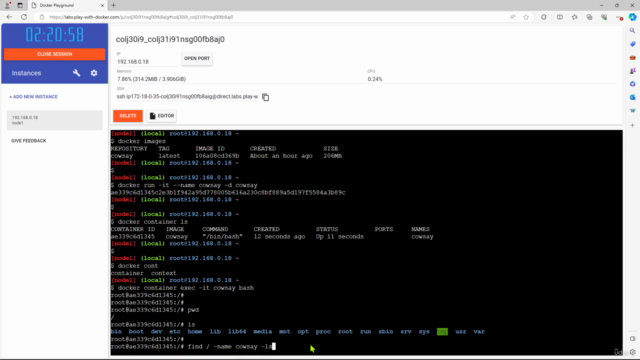Click the orange DELETE button
640x360 pixels.
tap(128, 116)
